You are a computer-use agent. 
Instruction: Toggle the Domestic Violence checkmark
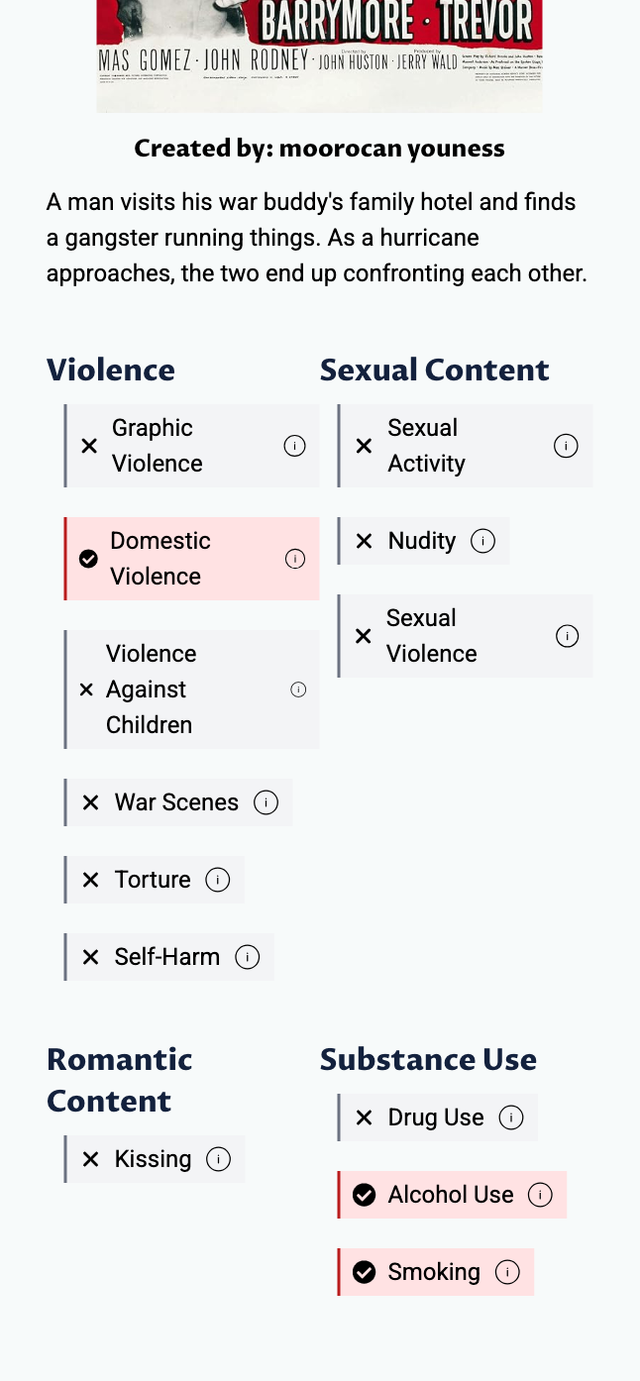point(88,559)
